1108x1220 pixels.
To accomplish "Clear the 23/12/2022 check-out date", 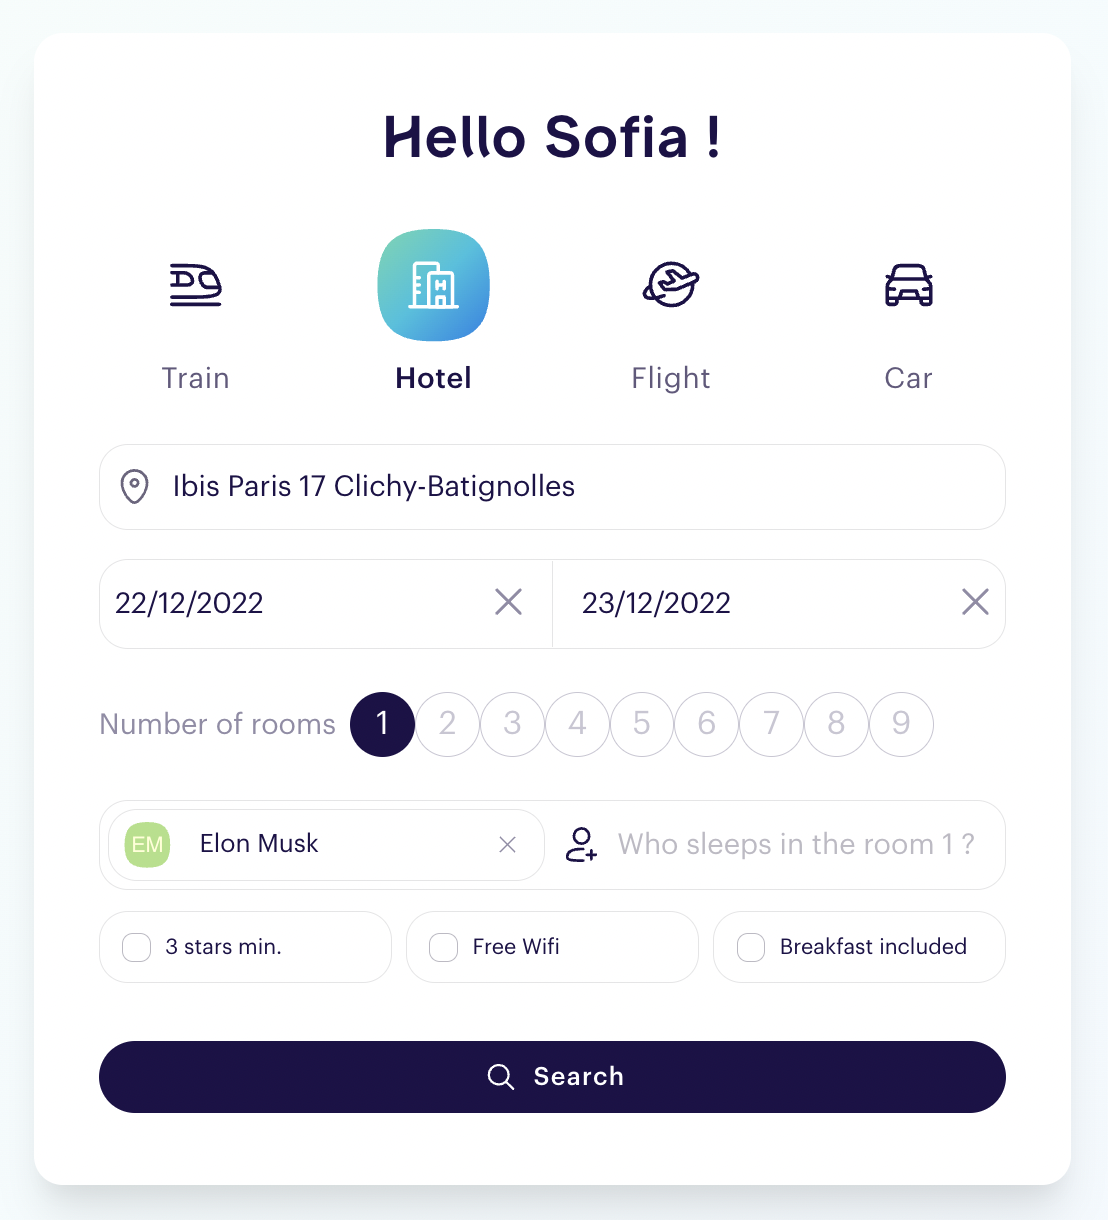I will [x=975, y=602].
